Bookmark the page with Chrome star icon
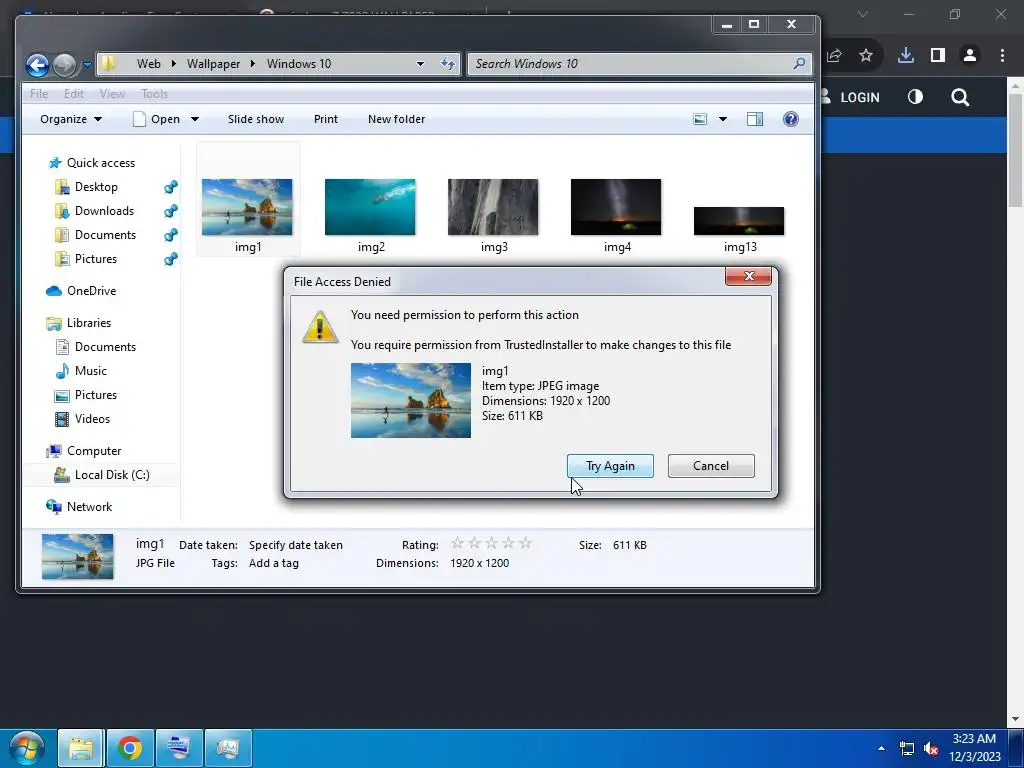The height and width of the screenshot is (768, 1024). pos(866,56)
